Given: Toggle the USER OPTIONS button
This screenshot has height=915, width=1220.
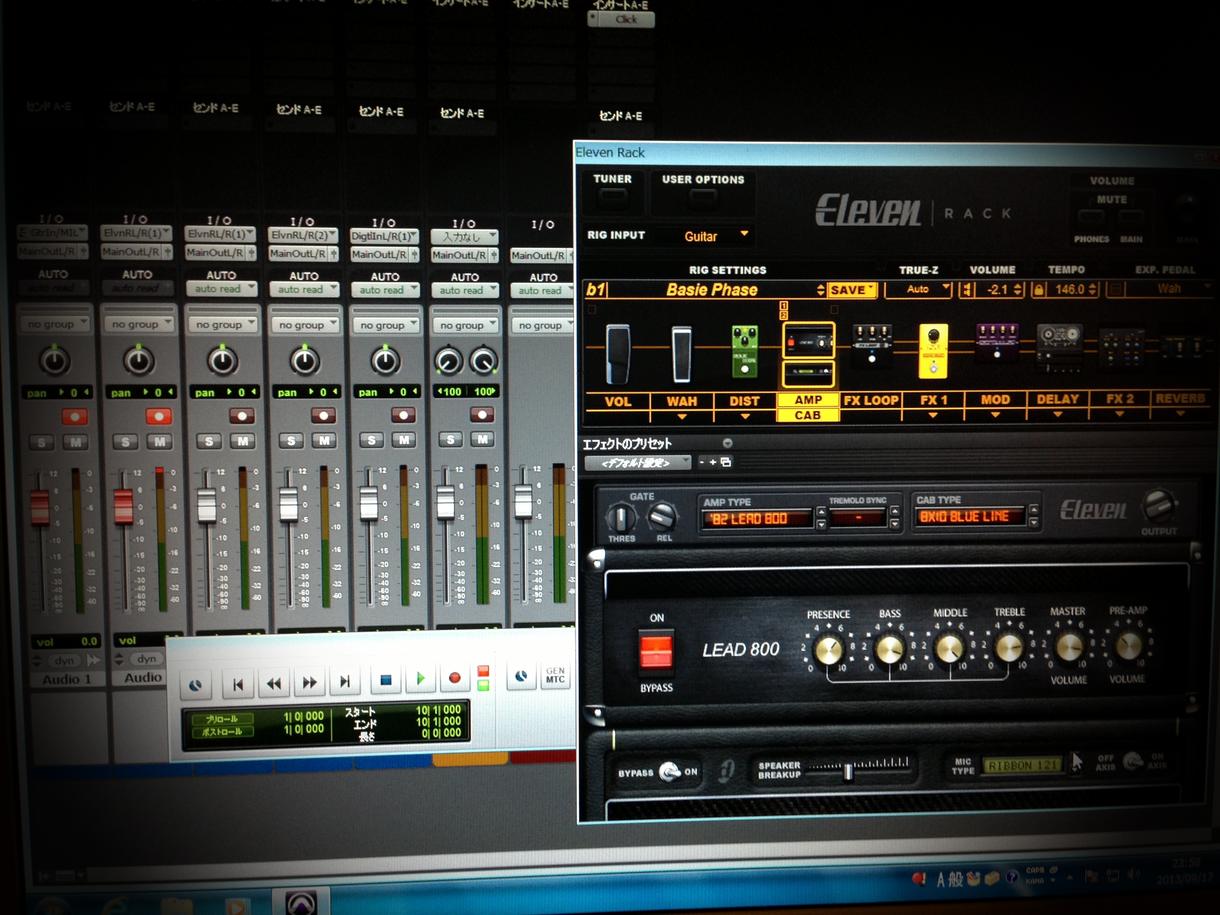Looking at the screenshot, I should coord(703,198).
